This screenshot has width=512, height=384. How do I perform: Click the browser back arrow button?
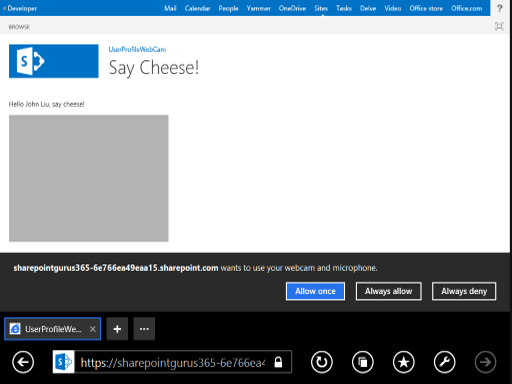click(x=23, y=362)
